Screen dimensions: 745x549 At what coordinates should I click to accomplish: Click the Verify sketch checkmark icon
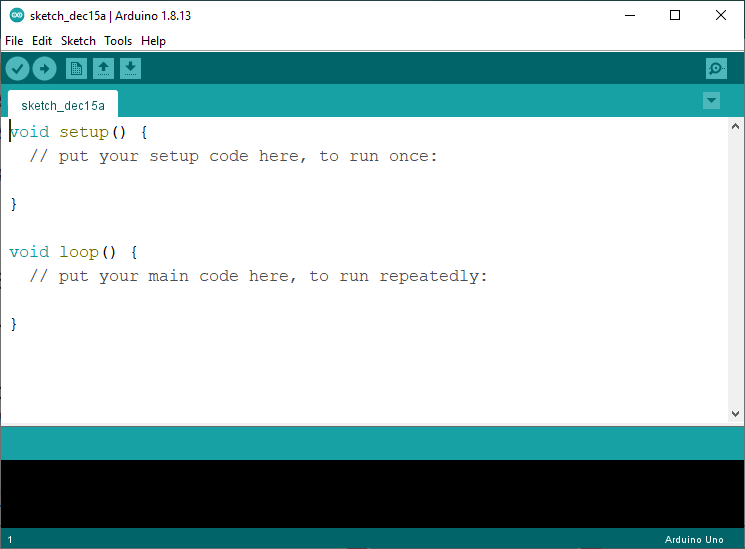(x=18, y=68)
